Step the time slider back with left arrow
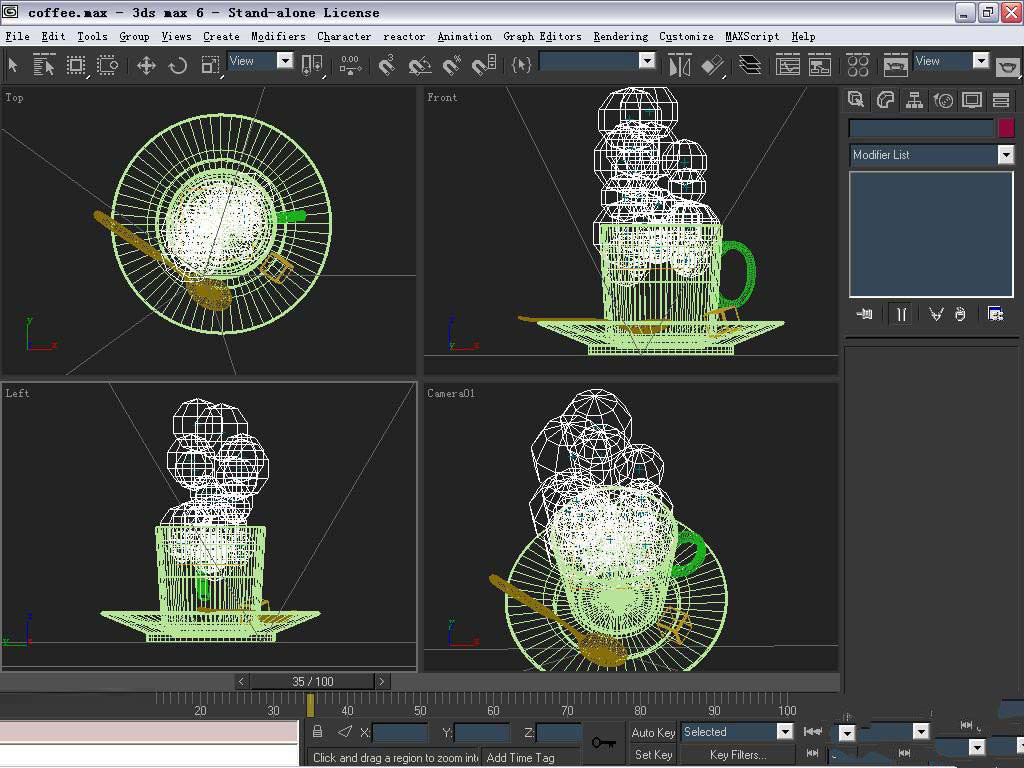1024x768 pixels. tap(241, 681)
